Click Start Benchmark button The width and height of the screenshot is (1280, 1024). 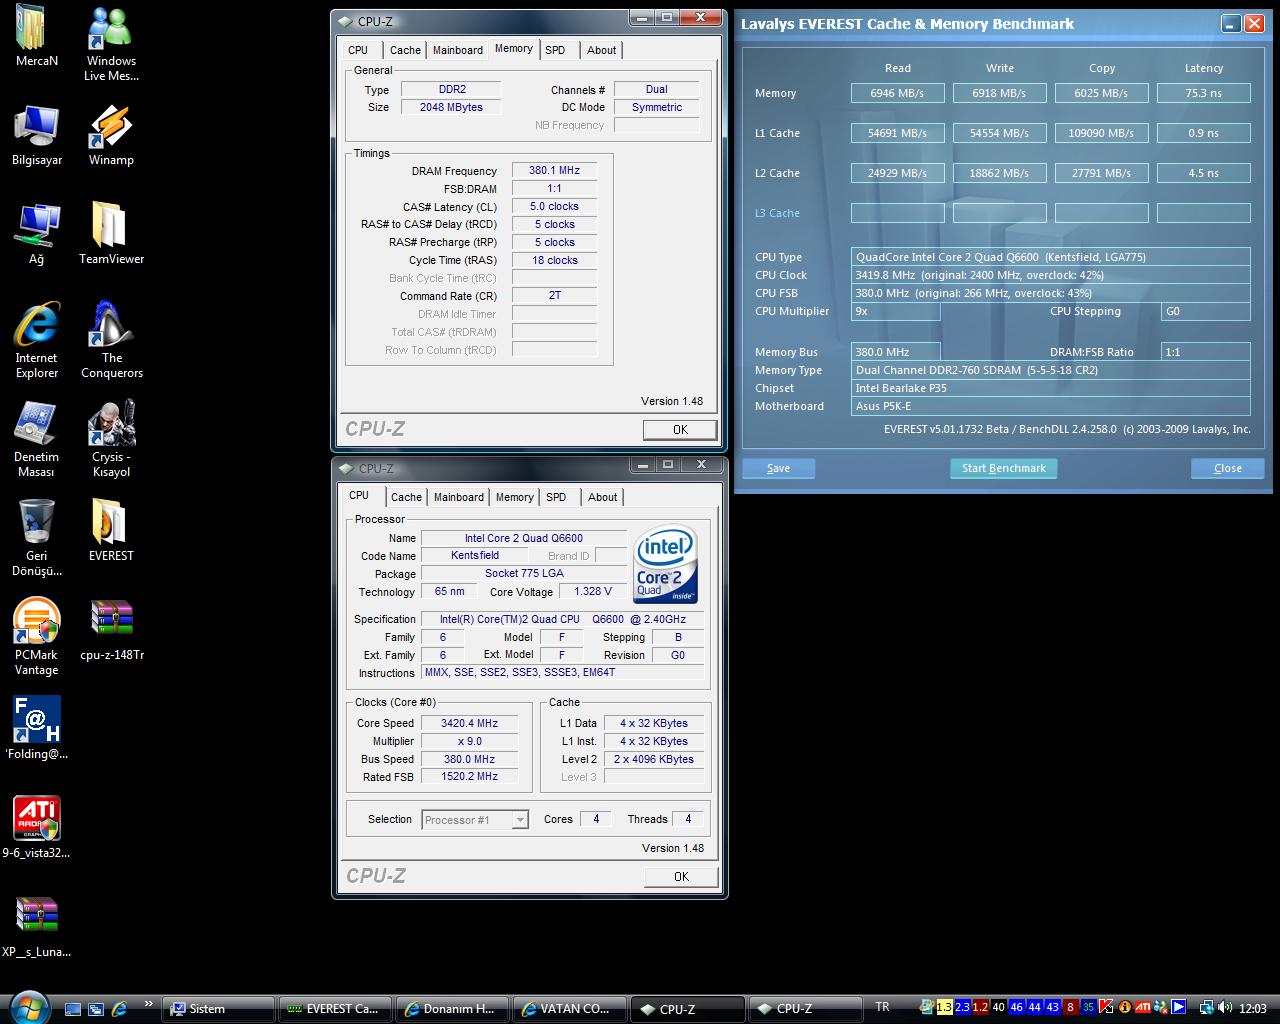pyautogui.click(x=1004, y=468)
